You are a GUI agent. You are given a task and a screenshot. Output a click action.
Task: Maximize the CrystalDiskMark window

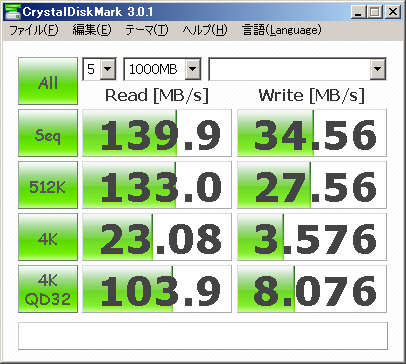pyautogui.click(x=375, y=13)
